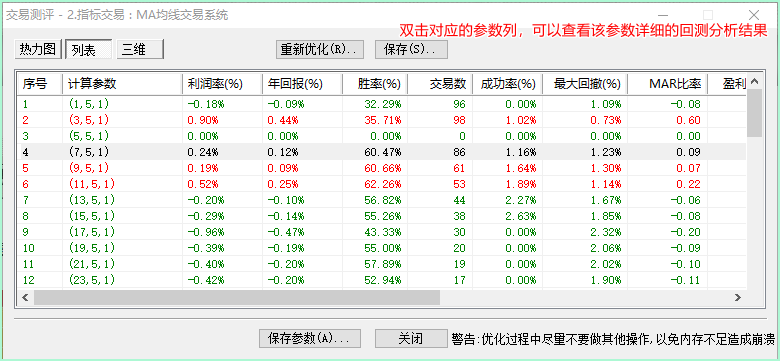
Task: Click horizontal scrollbar left arrow
Action: 26,297
